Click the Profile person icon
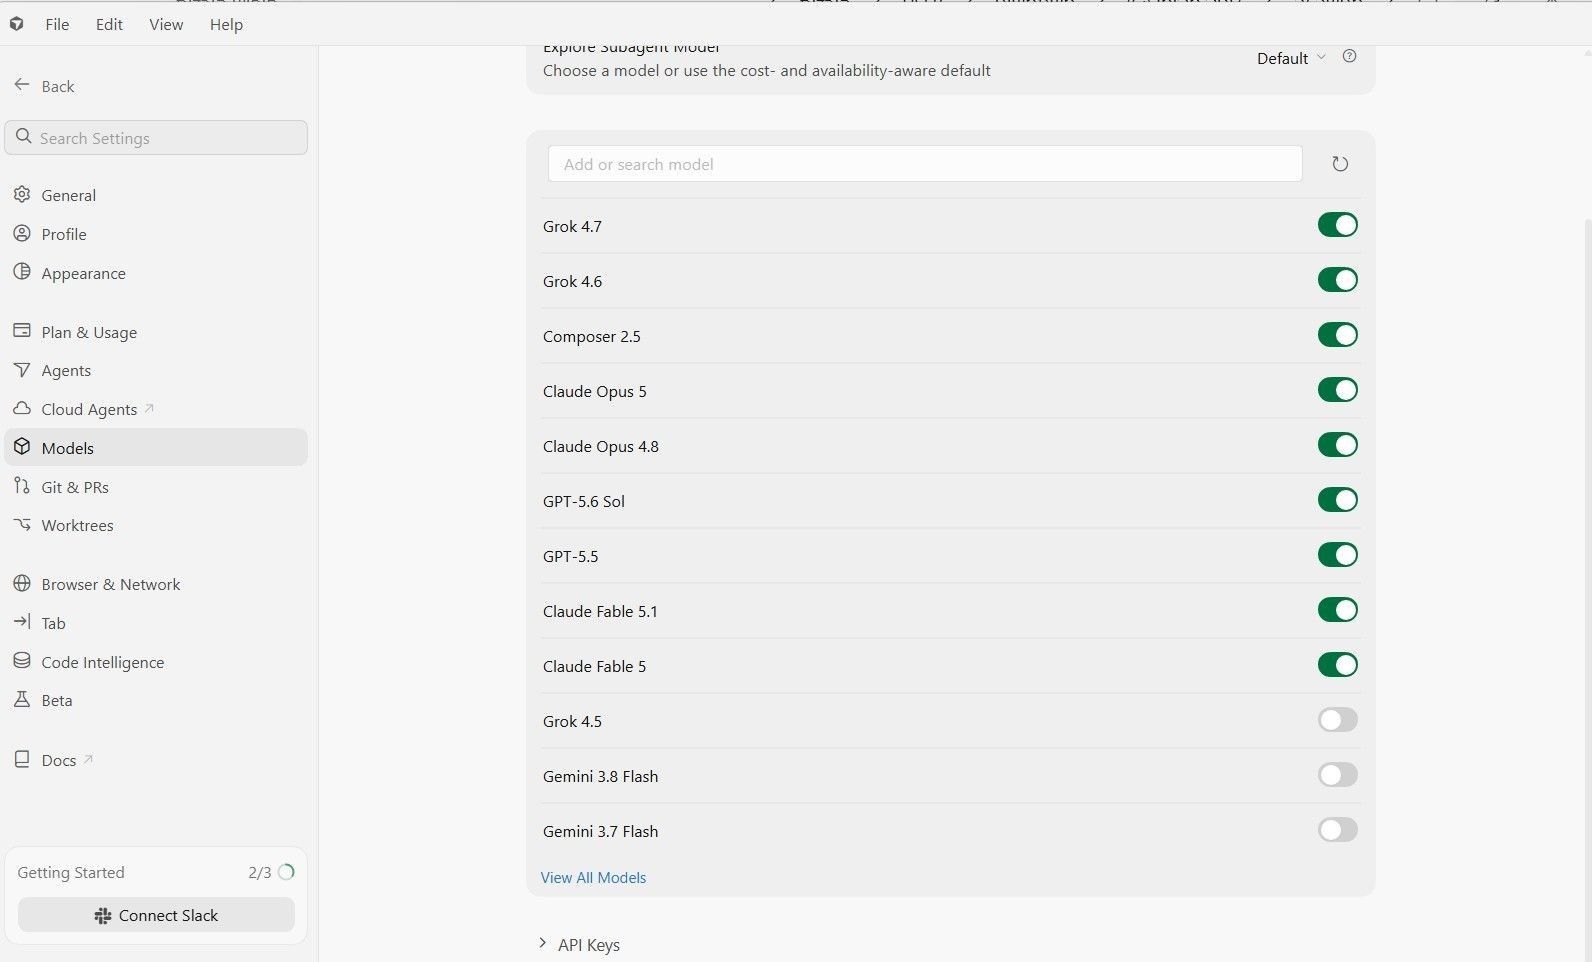Screen dimensions: 1592x962 [22, 233]
